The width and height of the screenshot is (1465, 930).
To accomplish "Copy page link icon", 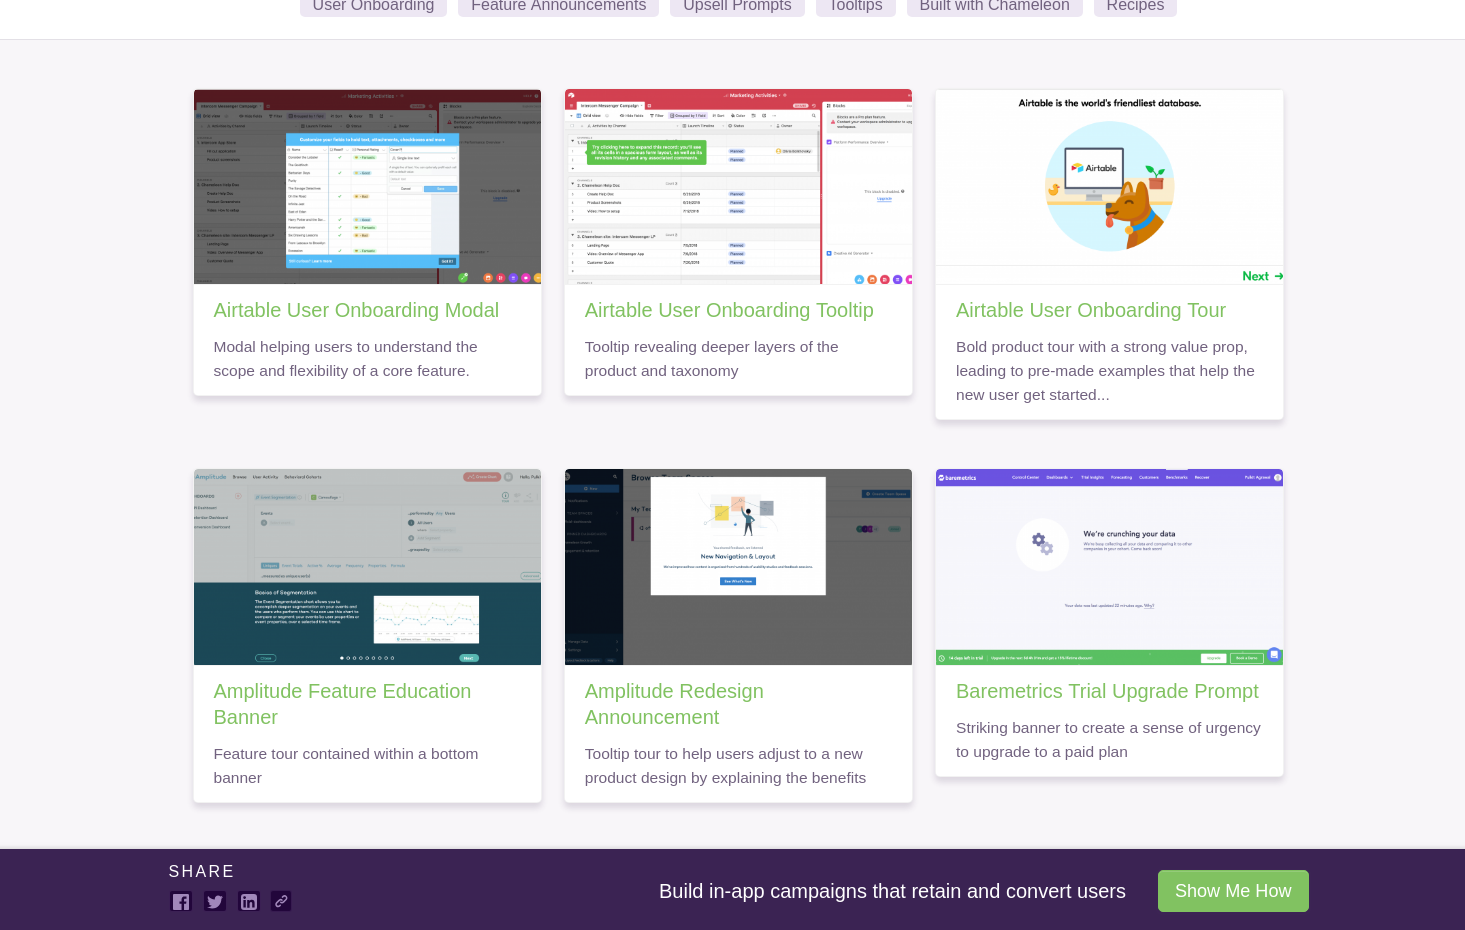I will (x=281, y=902).
